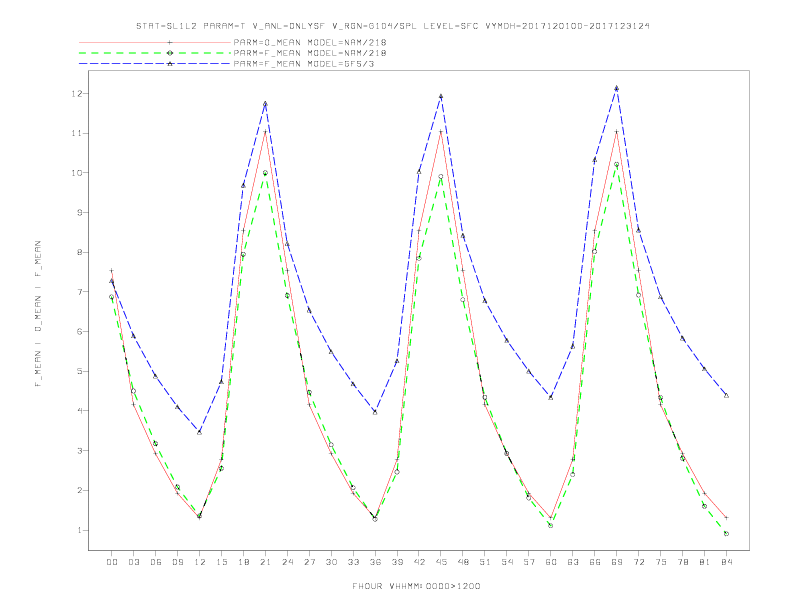Image resolution: width=792 pixels, height=612 pixels.
Task: Click y-axis tick label 8
Action: 80,252
